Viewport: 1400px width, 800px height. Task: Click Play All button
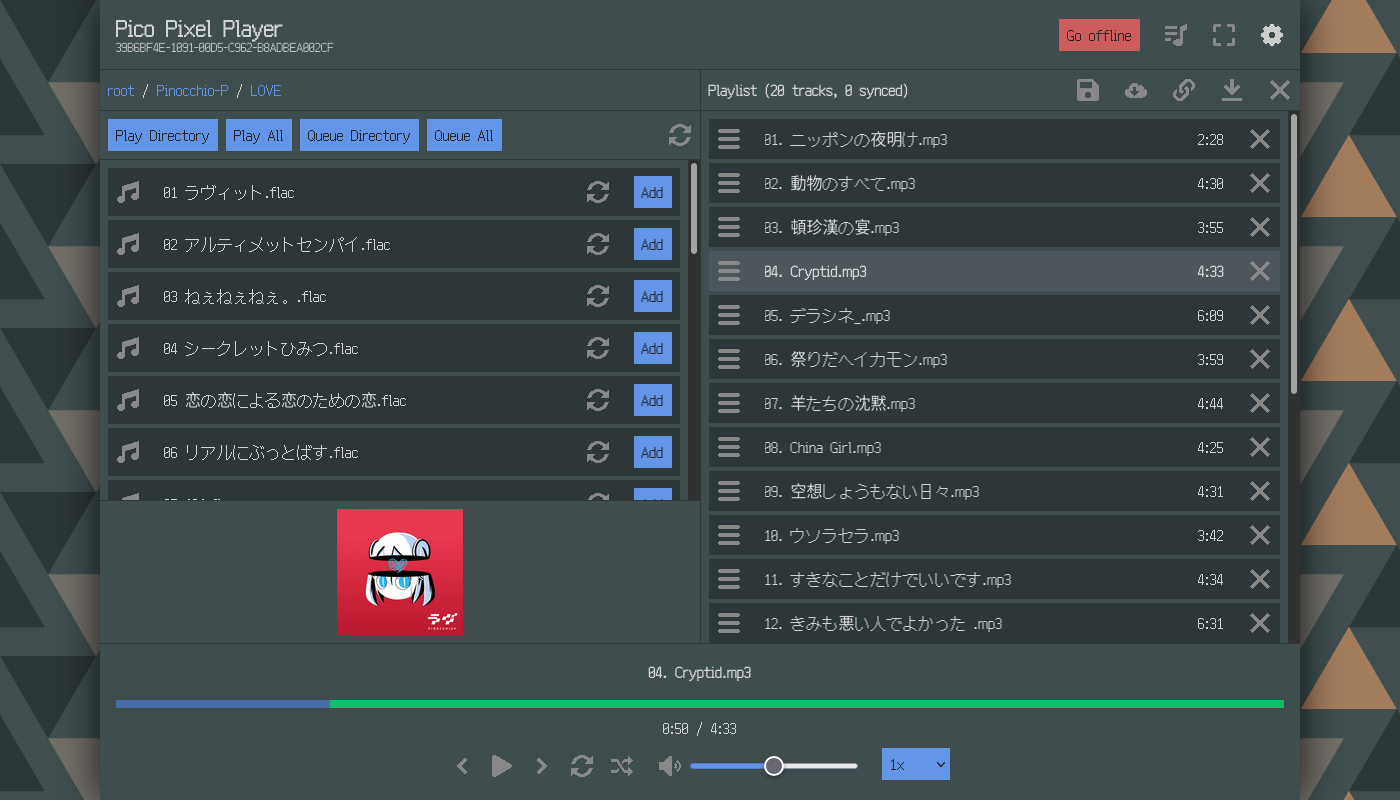click(x=258, y=136)
